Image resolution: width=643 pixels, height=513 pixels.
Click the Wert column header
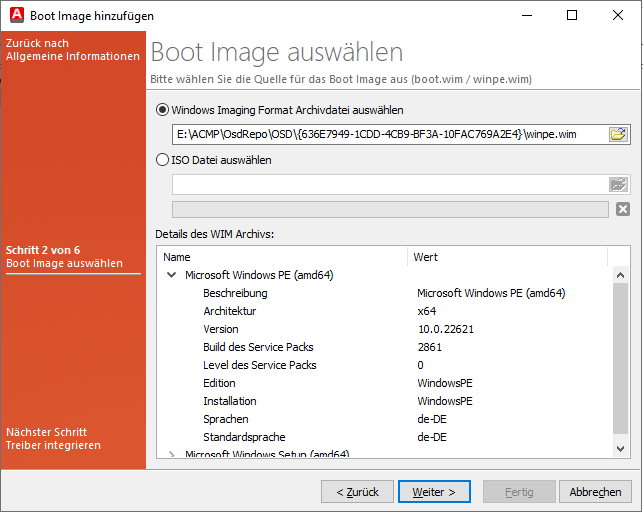tap(507, 257)
